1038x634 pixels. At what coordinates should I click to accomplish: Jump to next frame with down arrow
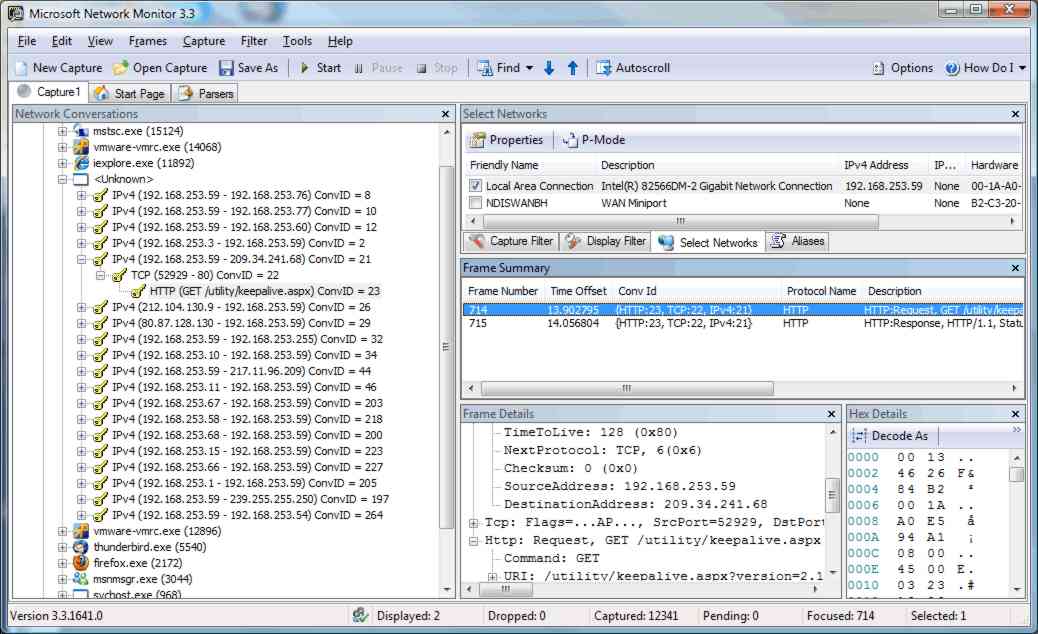[x=549, y=68]
